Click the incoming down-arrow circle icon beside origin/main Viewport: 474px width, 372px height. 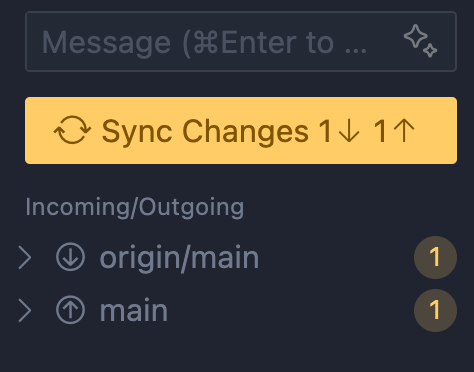coord(71,257)
